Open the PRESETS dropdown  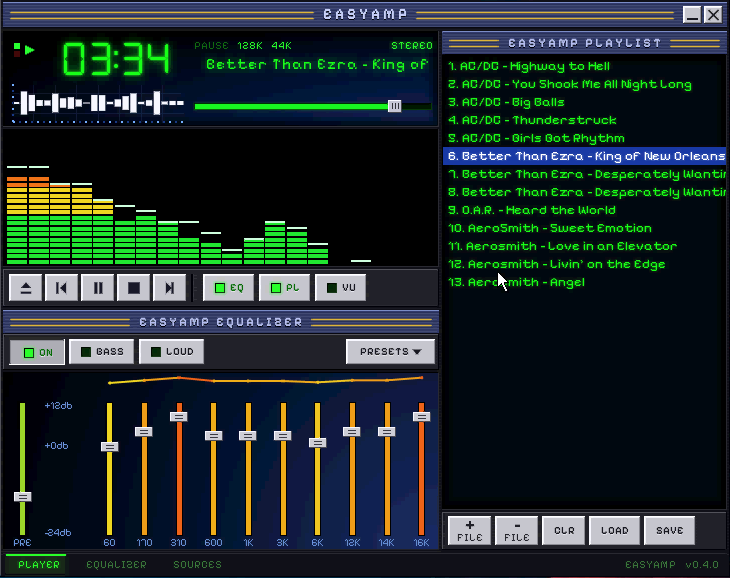click(x=390, y=351)
